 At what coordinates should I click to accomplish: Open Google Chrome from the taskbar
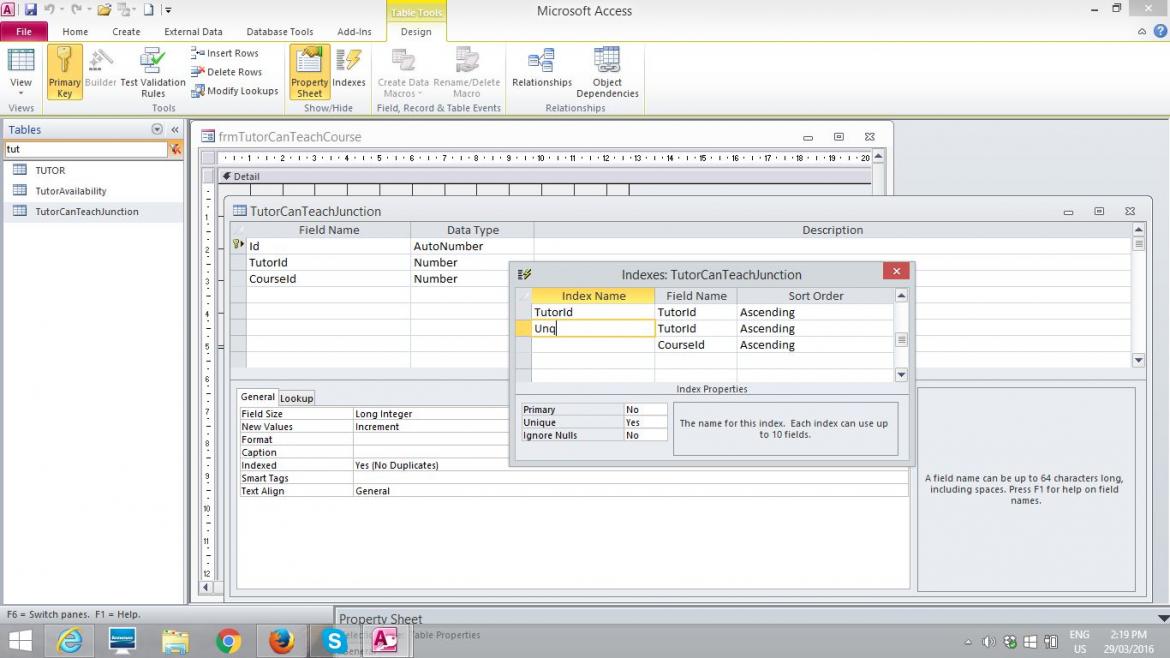[228, 641]
